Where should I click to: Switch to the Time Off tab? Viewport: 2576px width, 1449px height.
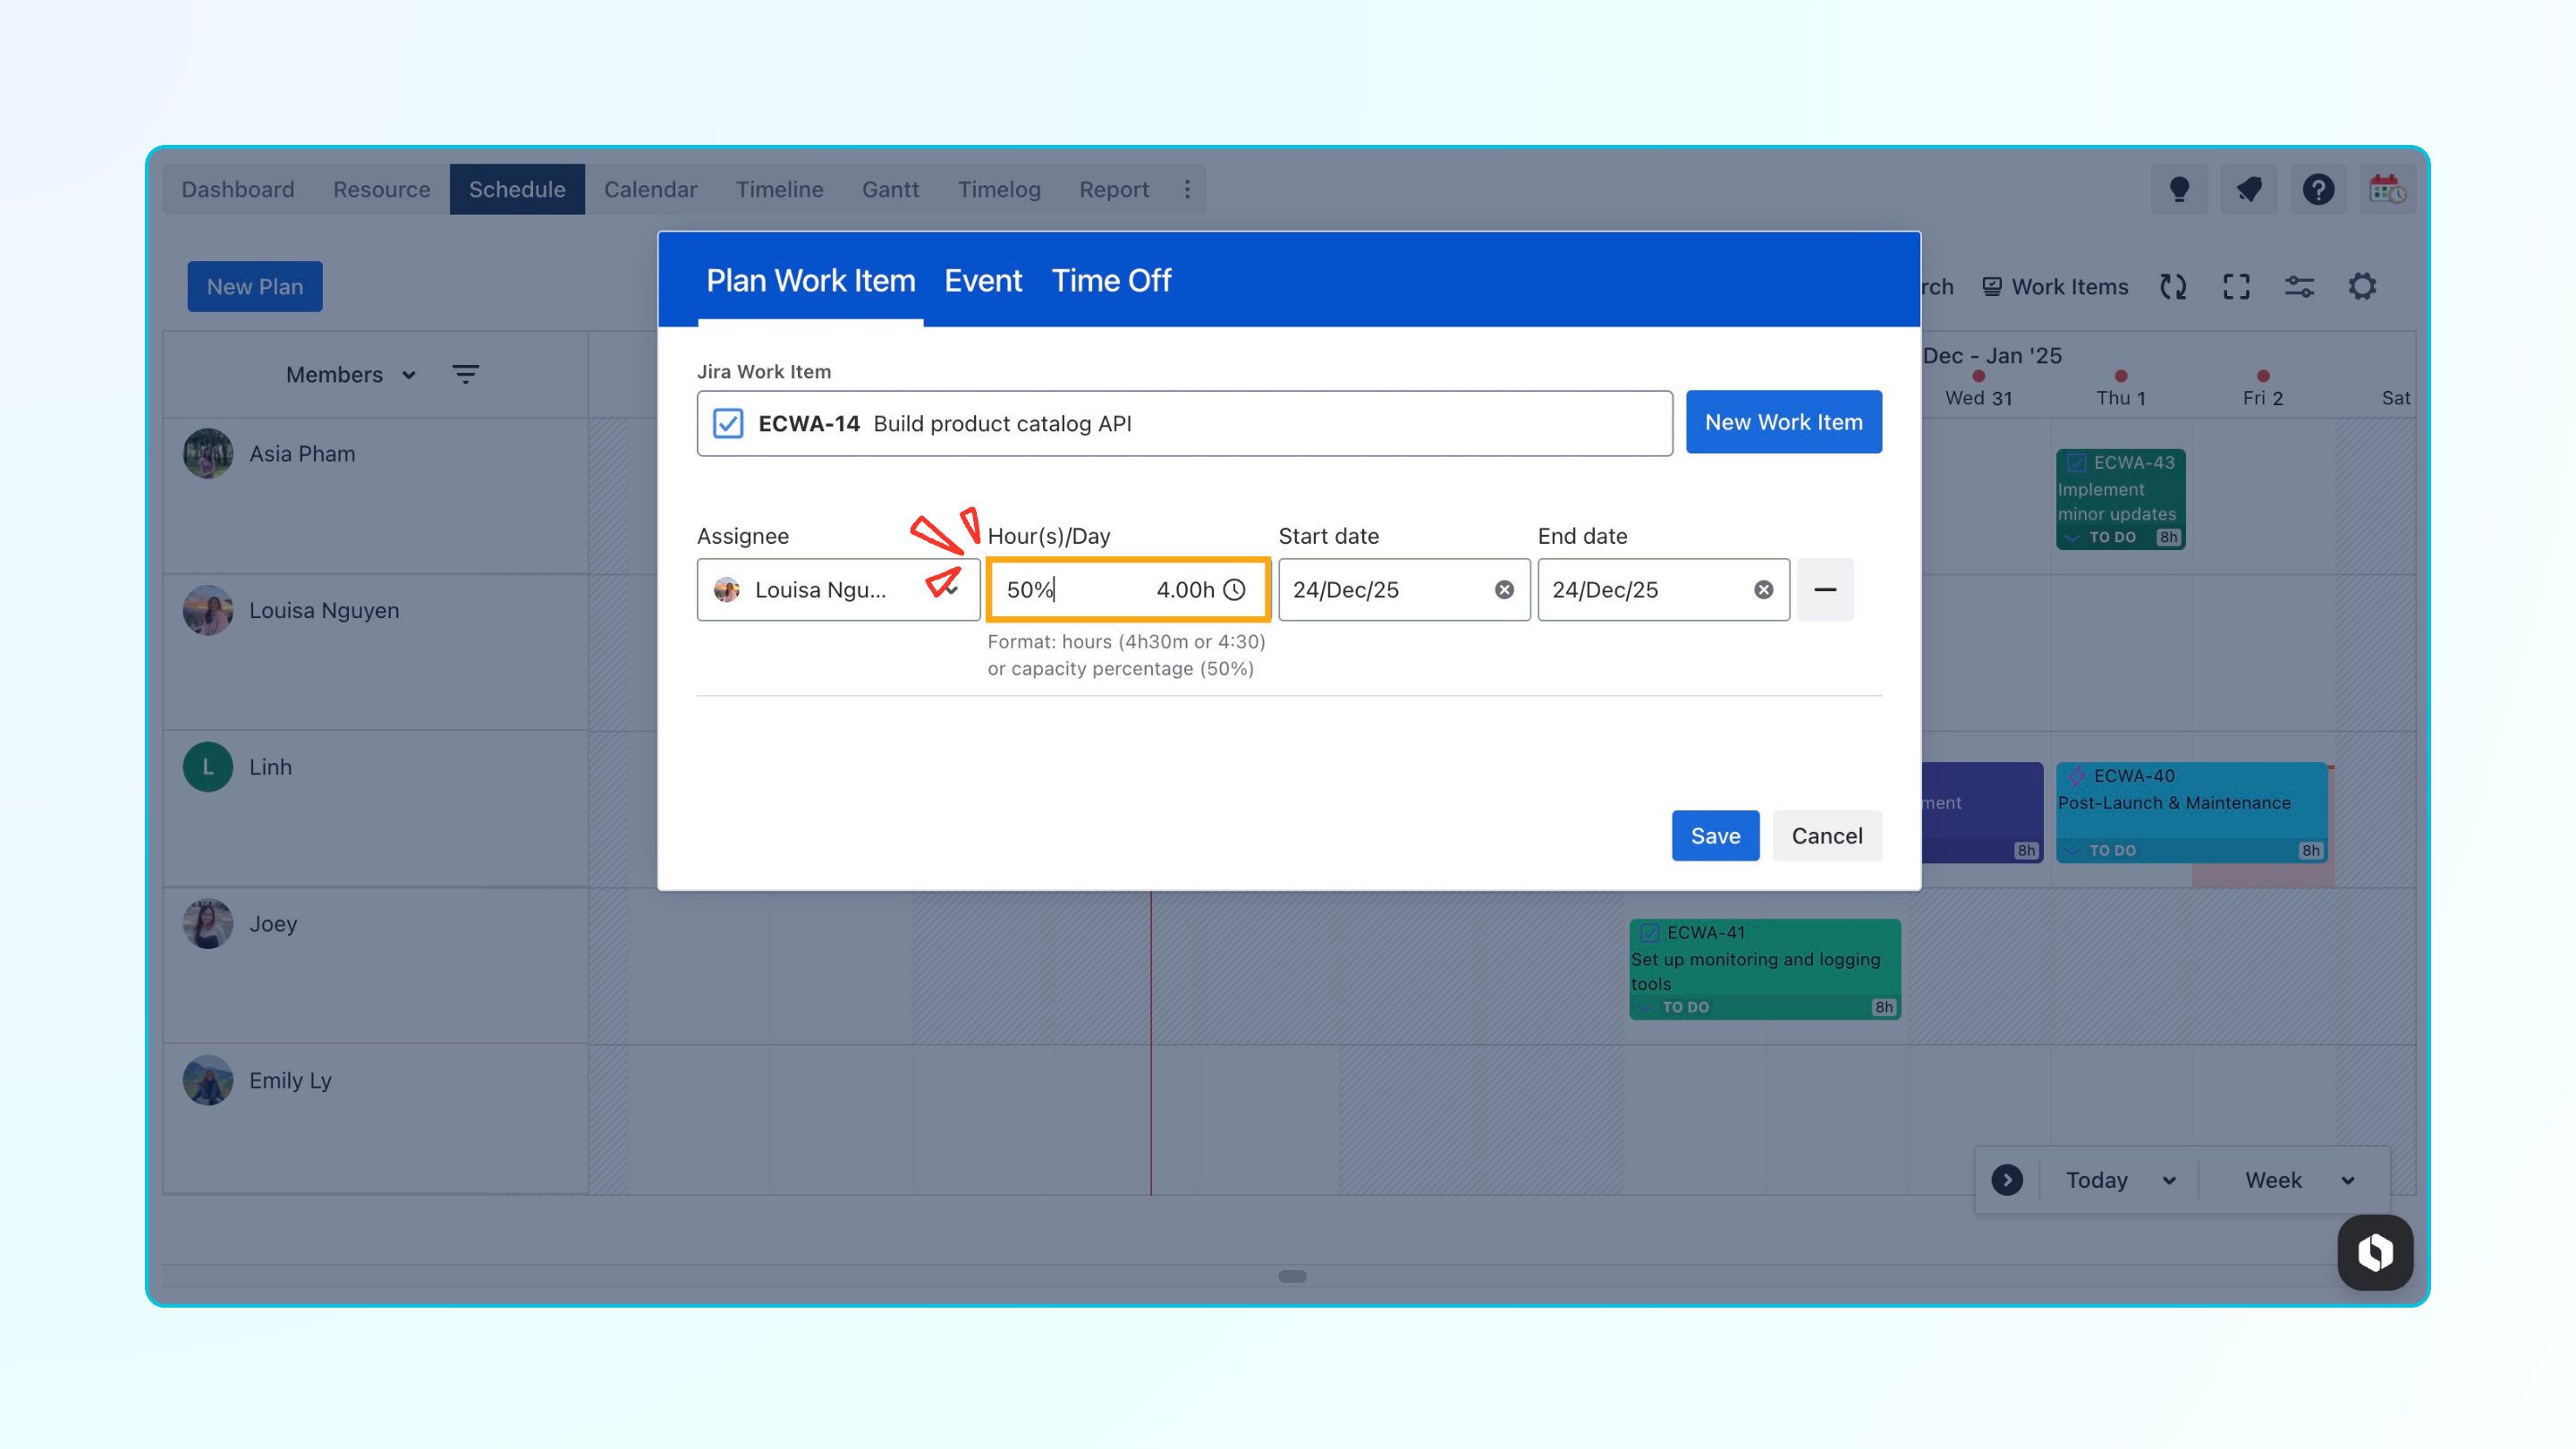coord(1110,281)
